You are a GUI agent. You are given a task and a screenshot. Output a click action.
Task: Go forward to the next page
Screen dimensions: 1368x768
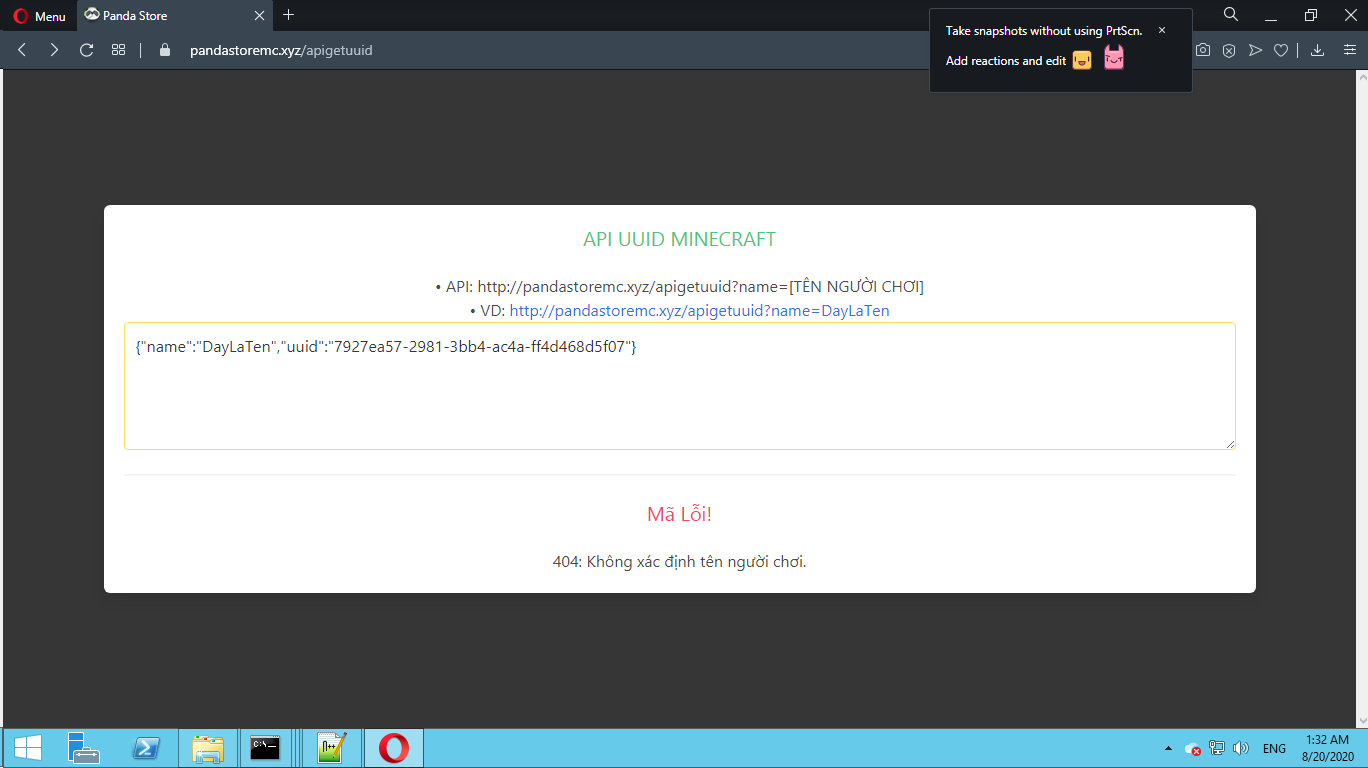pos(54,50)
